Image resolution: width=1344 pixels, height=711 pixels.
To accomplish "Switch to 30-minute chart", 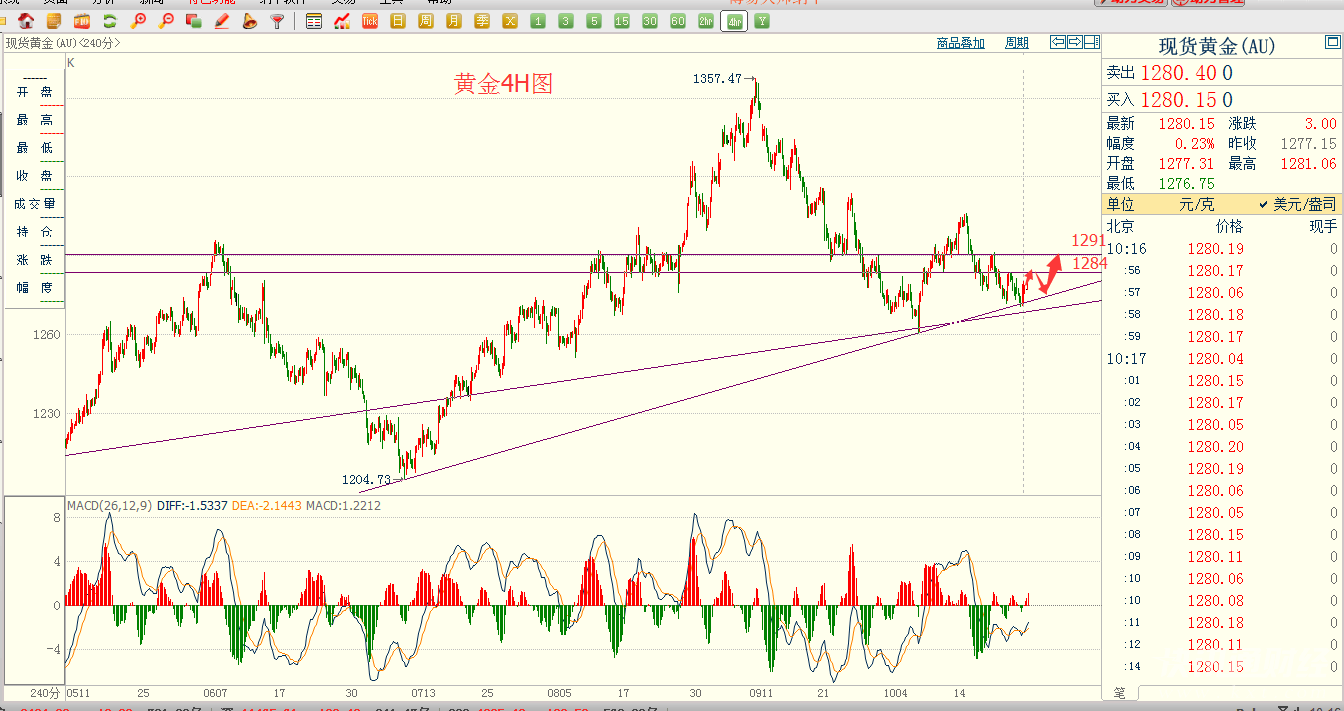I will click(650, 21).
